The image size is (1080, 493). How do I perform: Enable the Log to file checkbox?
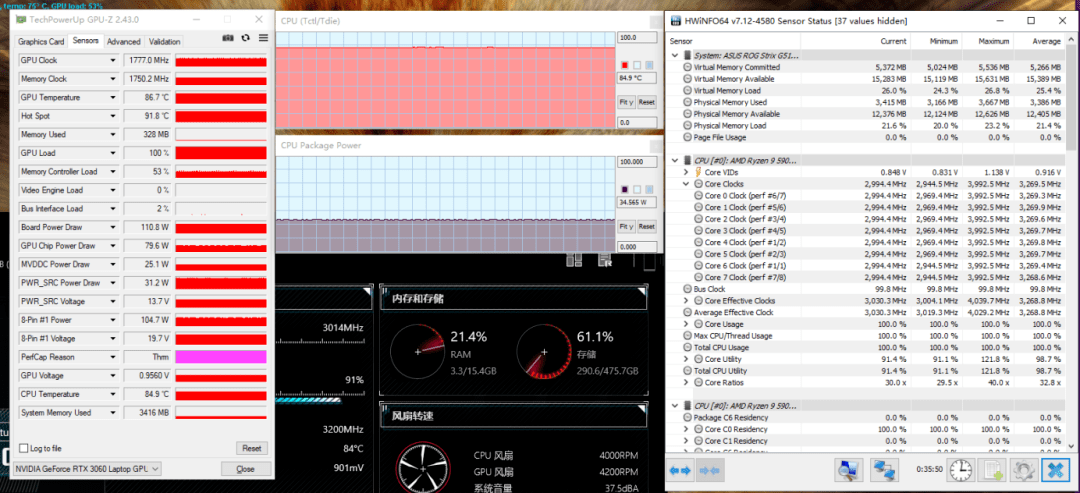tap(24, 448)
